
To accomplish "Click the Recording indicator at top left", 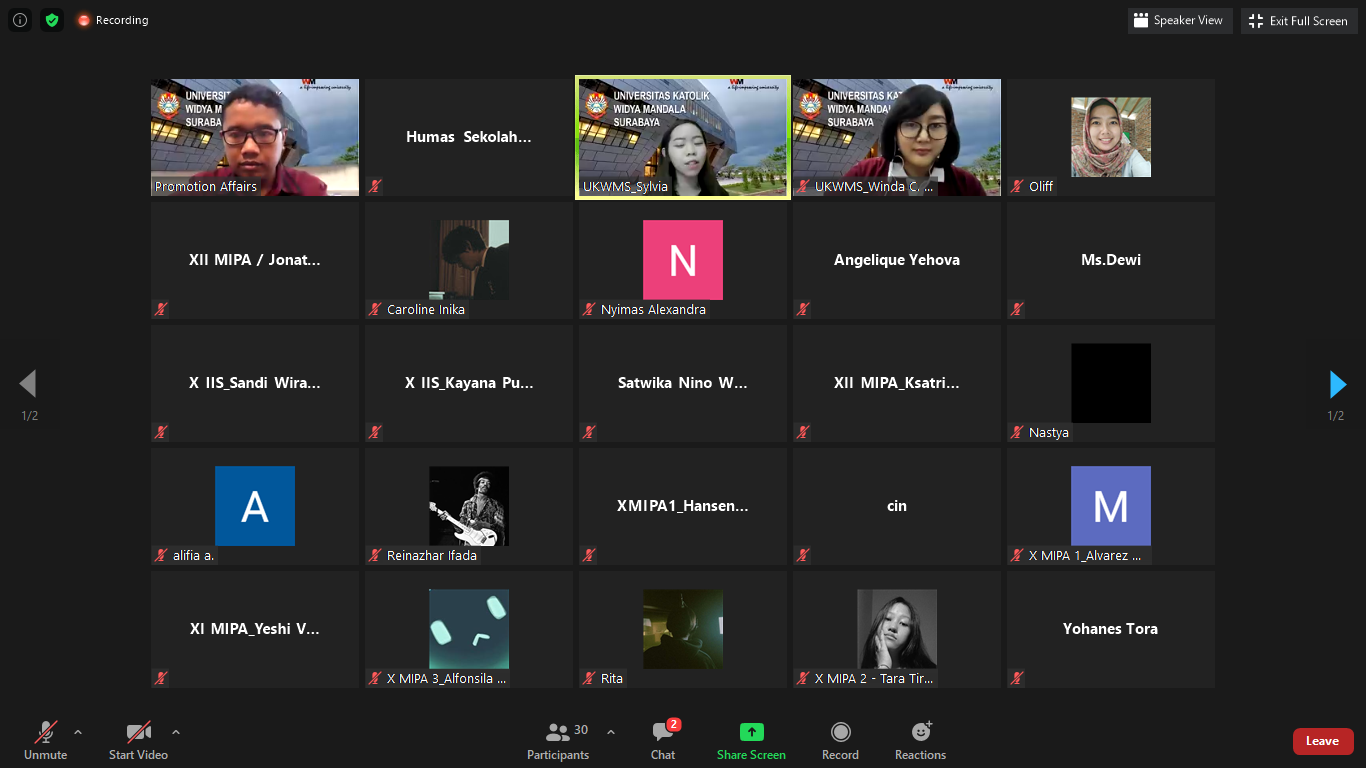I will click(113, 20).
